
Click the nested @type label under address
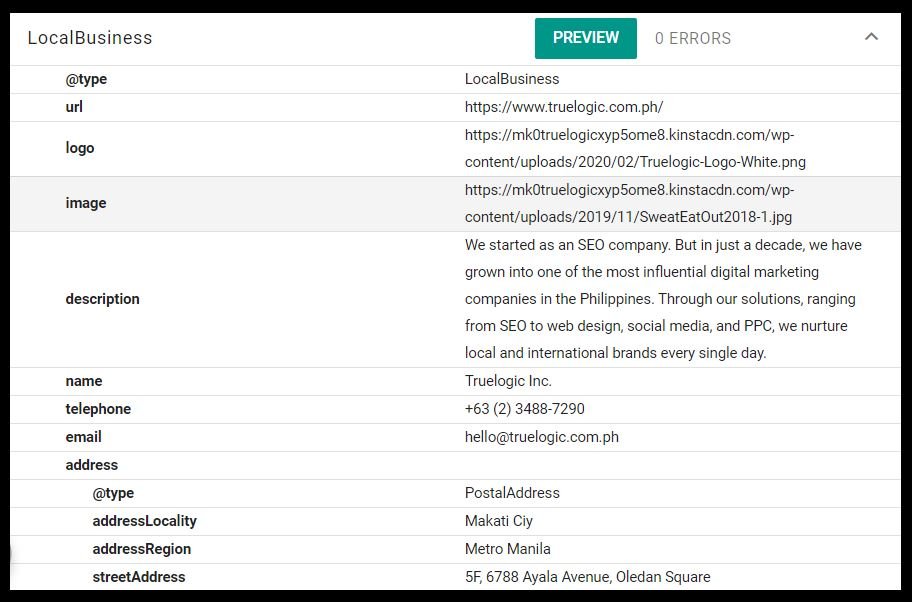113,493
